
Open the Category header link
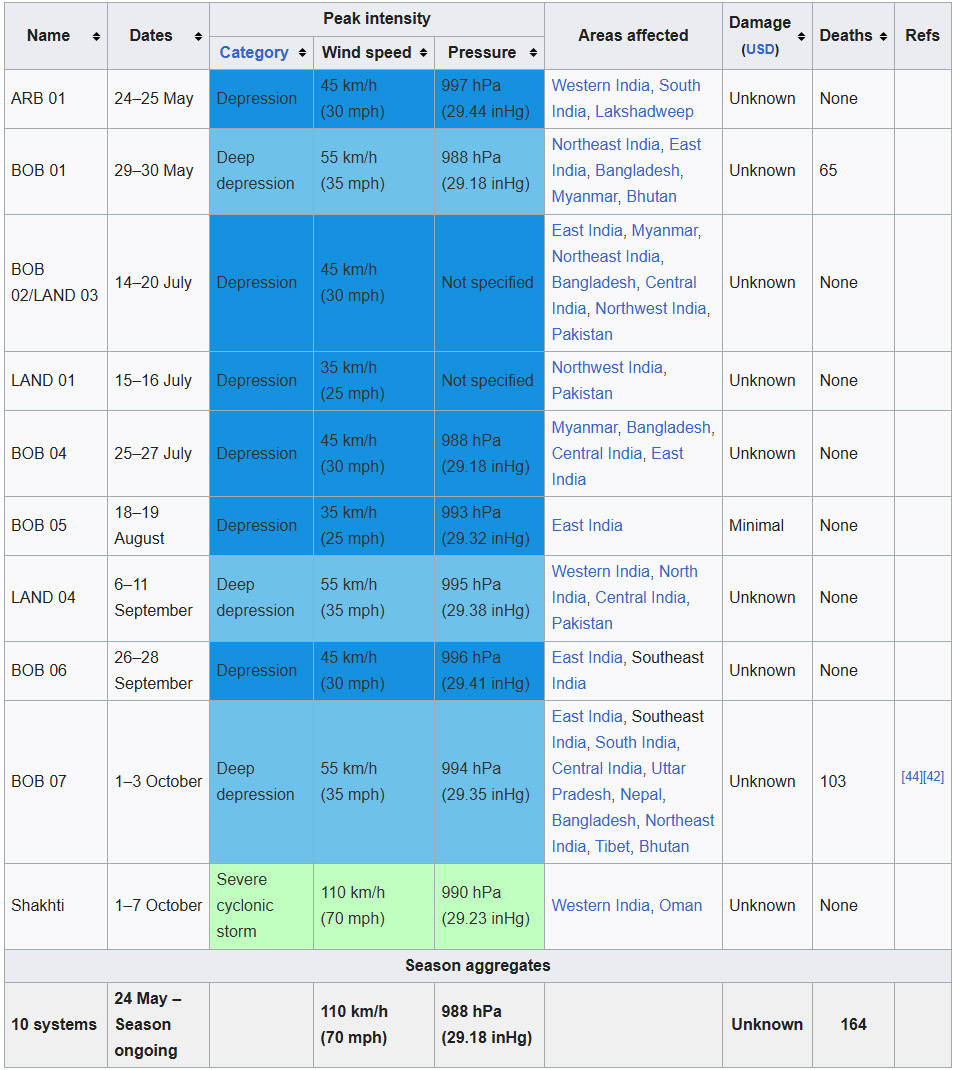pyautogui.click(x=254, y=53)
